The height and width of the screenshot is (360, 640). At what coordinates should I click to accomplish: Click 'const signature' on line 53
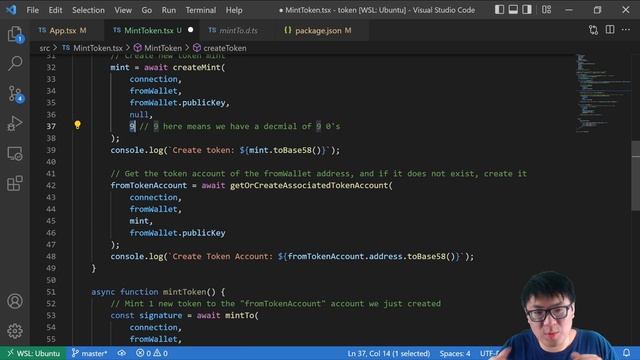coord(146,316)
